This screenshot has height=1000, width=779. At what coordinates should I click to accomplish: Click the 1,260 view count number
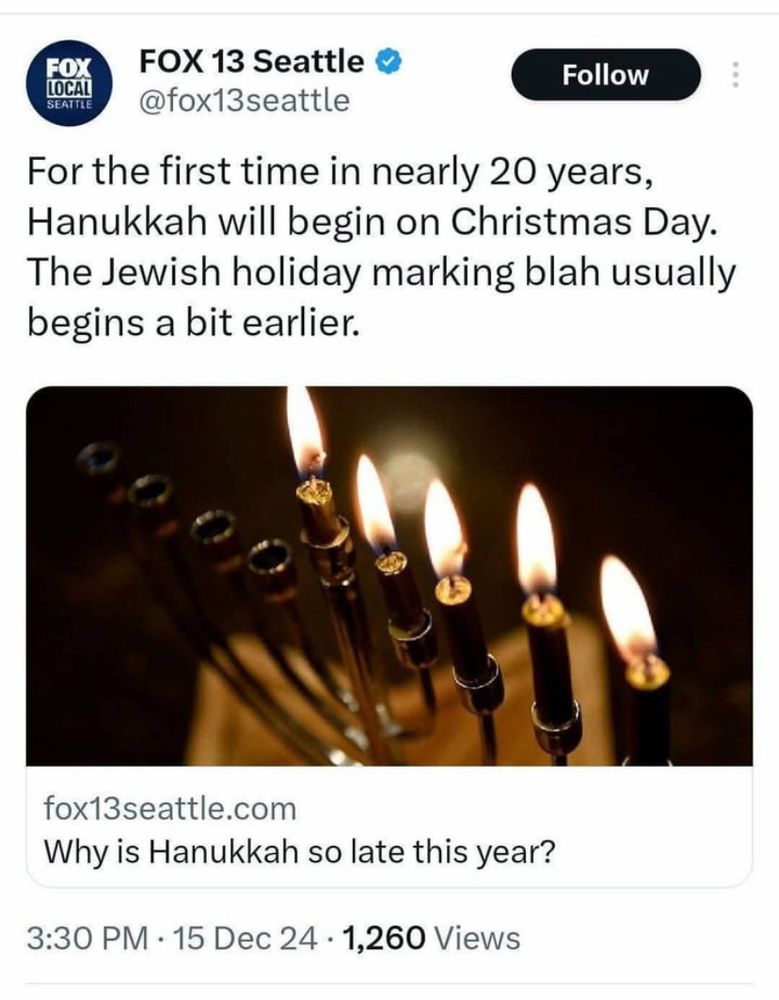(383, 938)
